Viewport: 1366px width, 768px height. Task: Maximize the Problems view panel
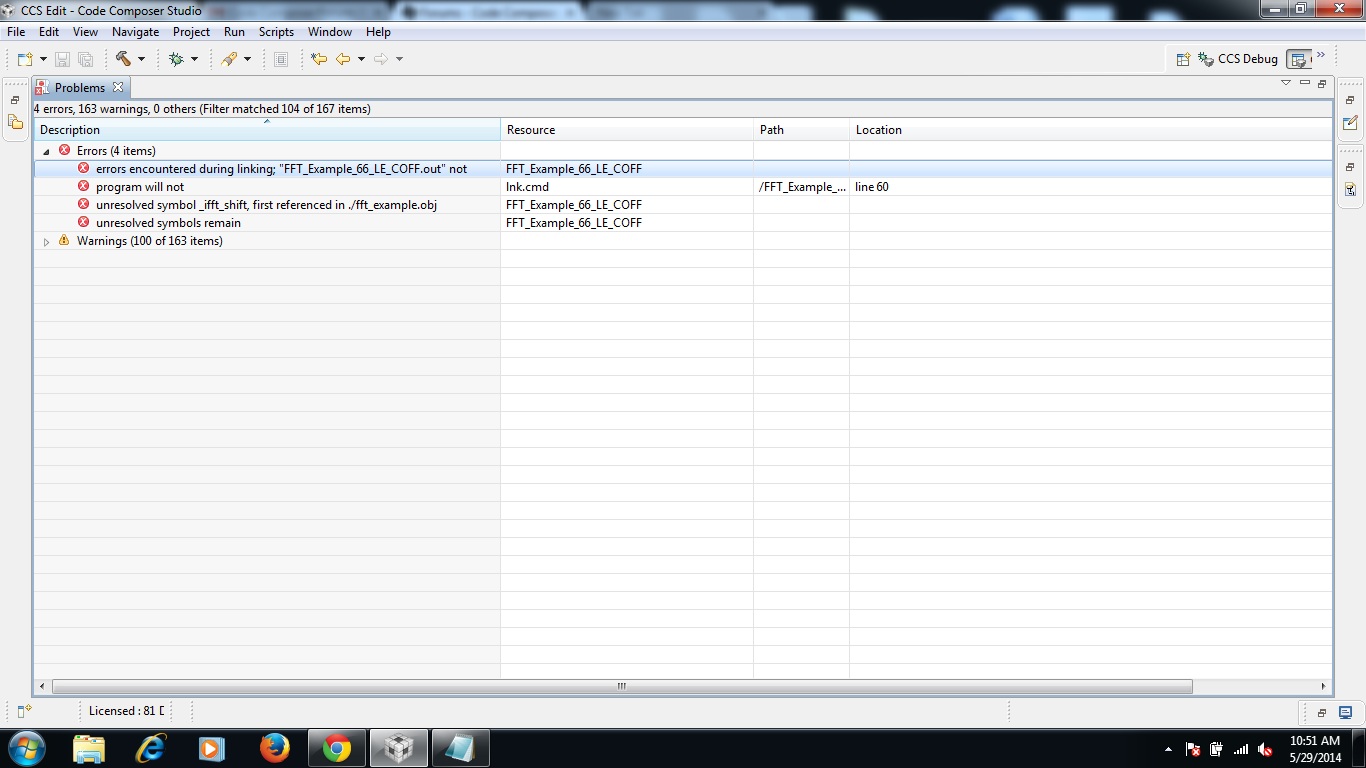click(1322, 84)
